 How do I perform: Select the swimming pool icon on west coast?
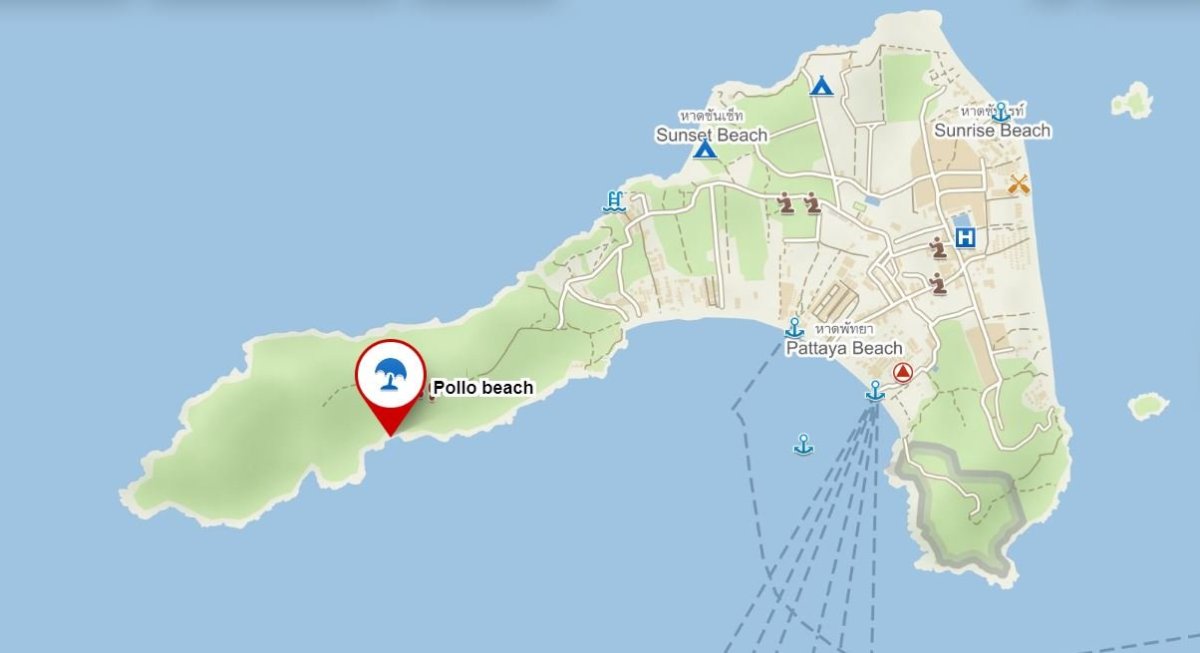(614, 201)
